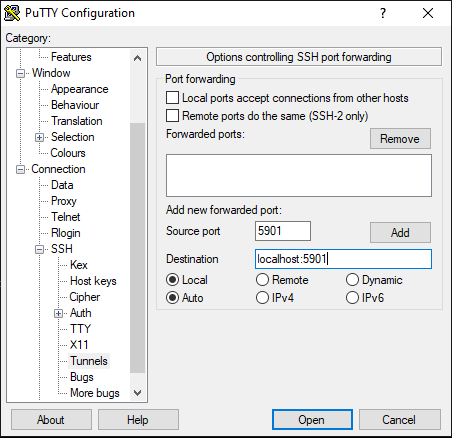Click the question mark help button
This screenshot has height=438, width=452.
tap(383, 13)
